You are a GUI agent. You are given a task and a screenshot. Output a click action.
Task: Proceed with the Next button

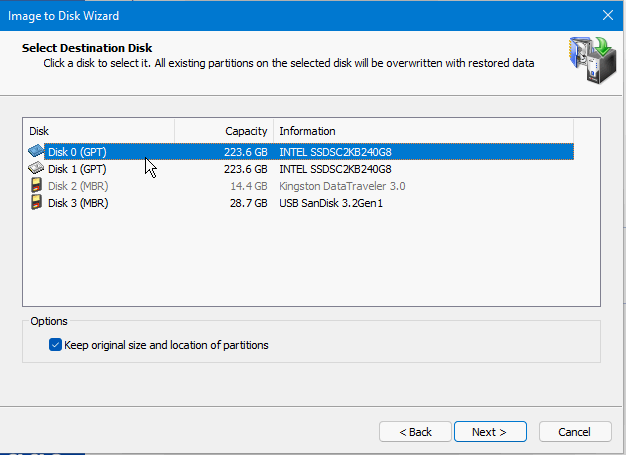click(x=490, y=432)
